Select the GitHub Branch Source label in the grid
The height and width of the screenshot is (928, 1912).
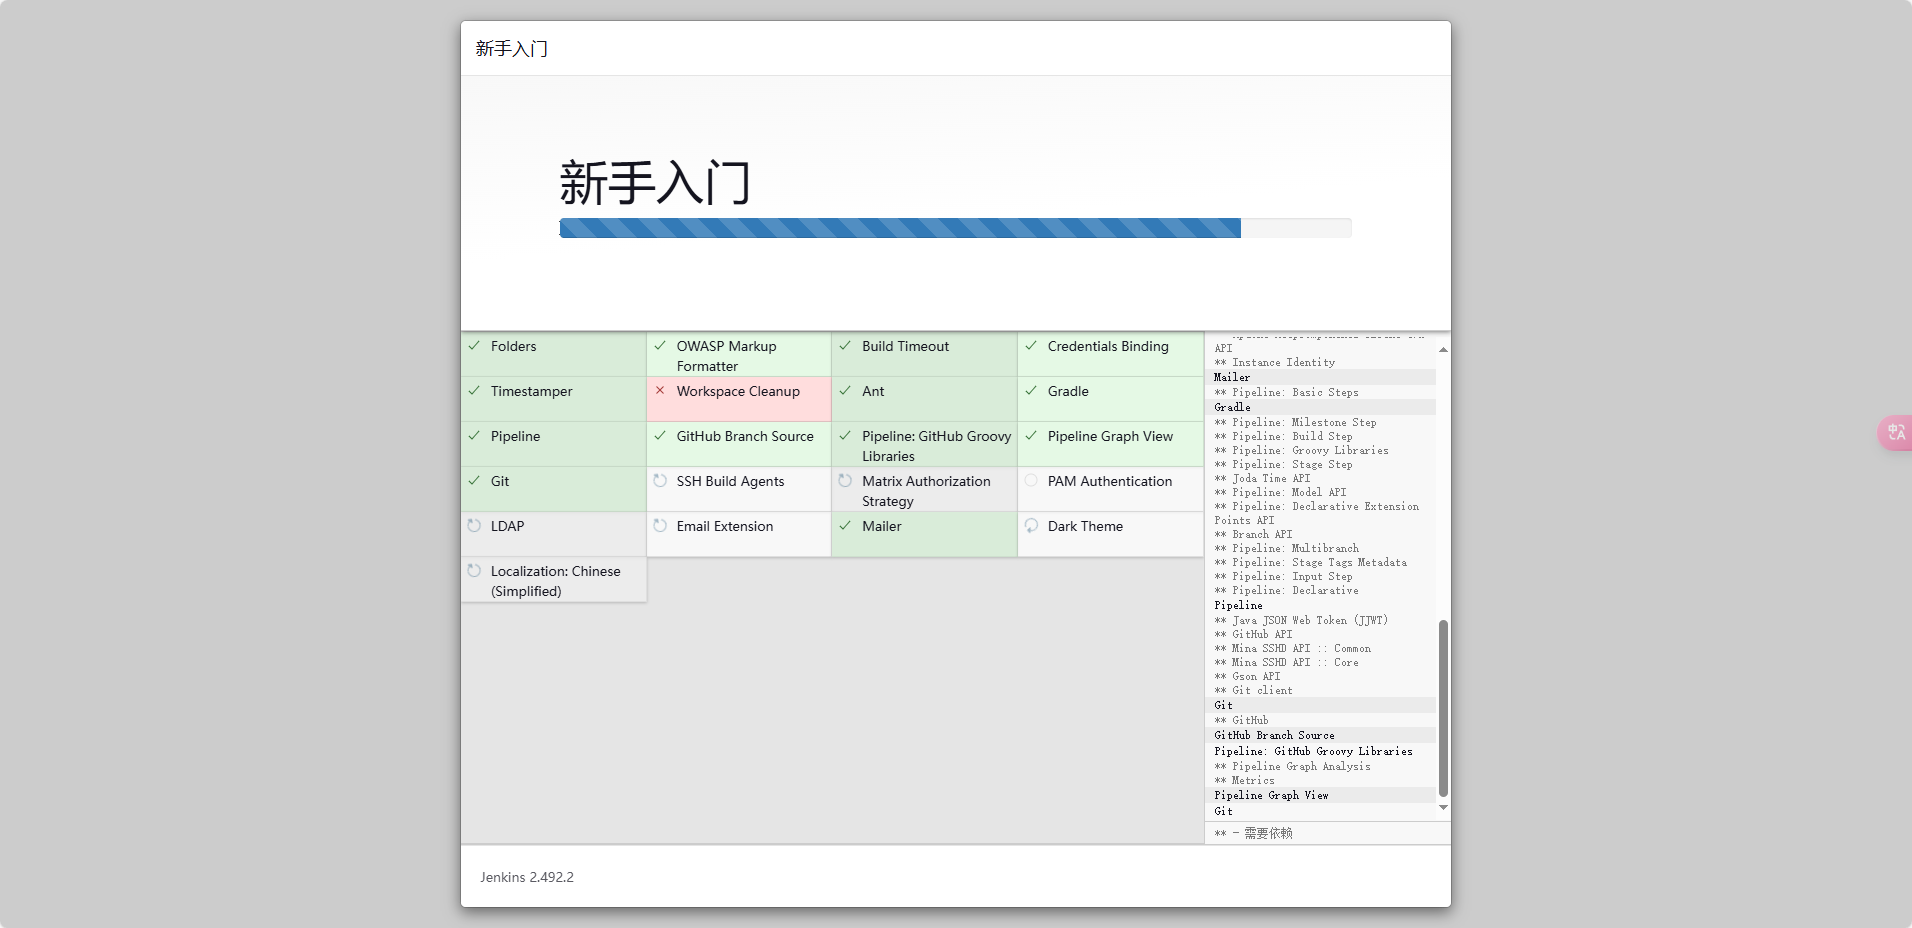pos(745,436)
